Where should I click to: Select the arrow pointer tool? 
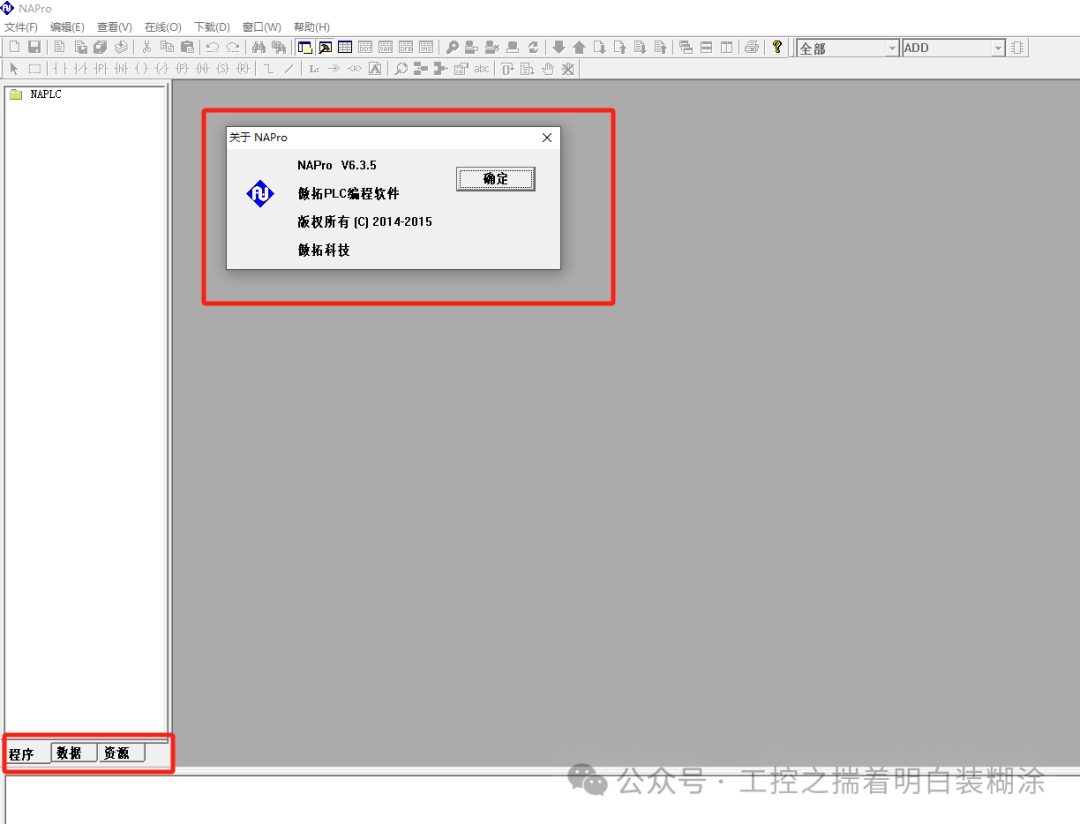tap(14, 69)
